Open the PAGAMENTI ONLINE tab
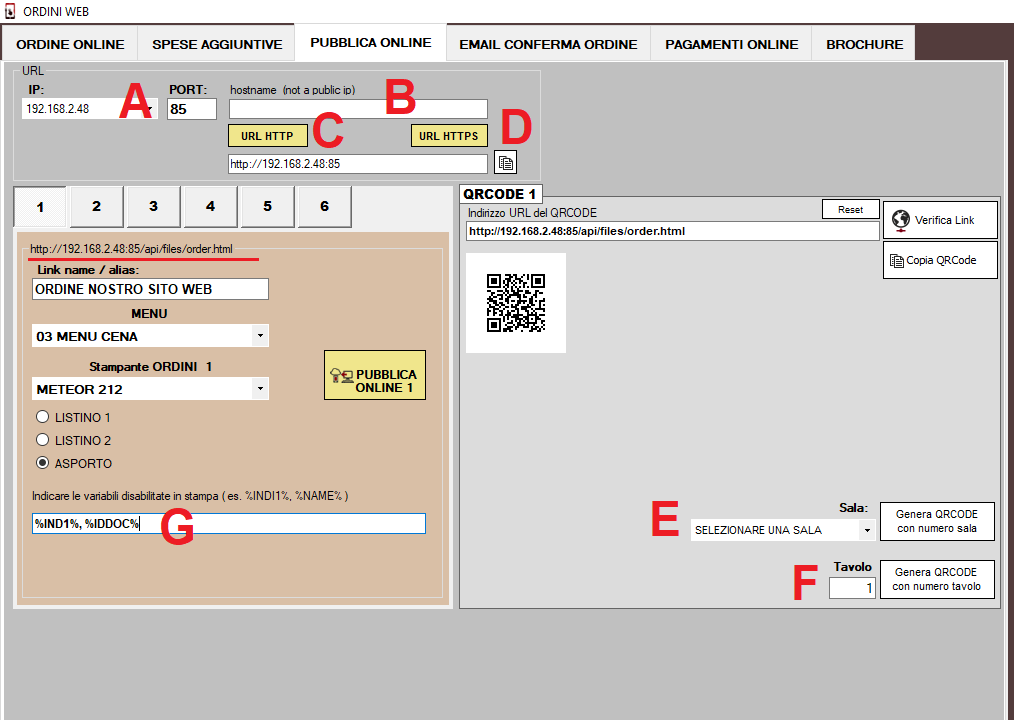This screenshot has width=1014, height=720. 731,44
